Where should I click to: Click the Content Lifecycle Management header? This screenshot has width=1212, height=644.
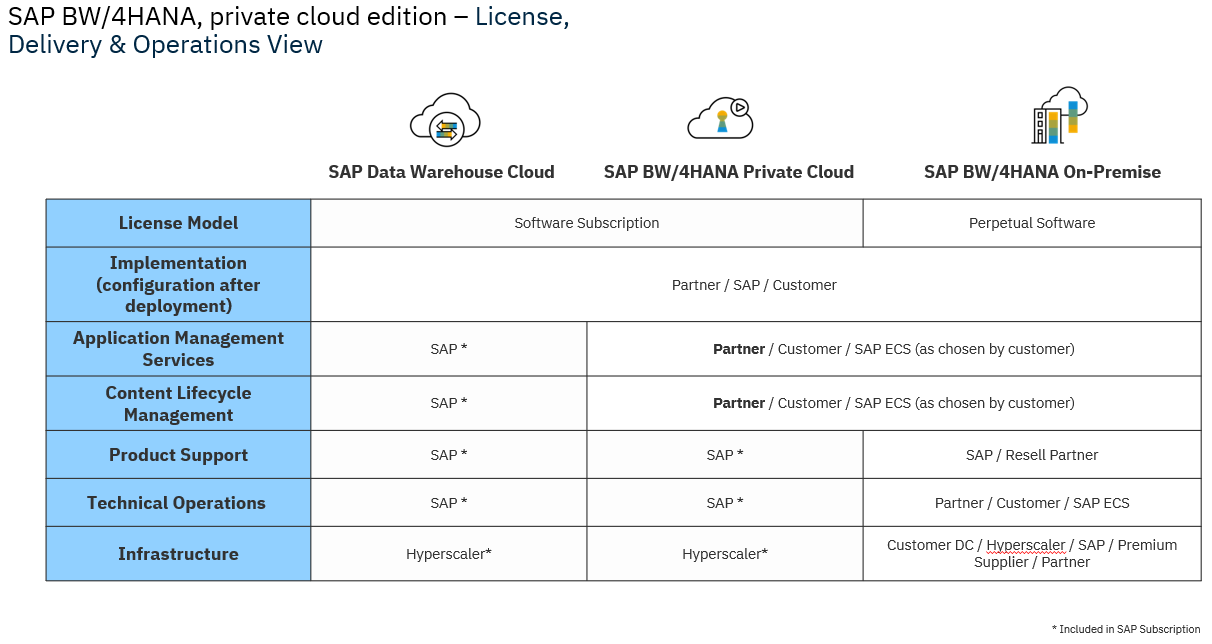pyautogui.click(x=179, y=404)
